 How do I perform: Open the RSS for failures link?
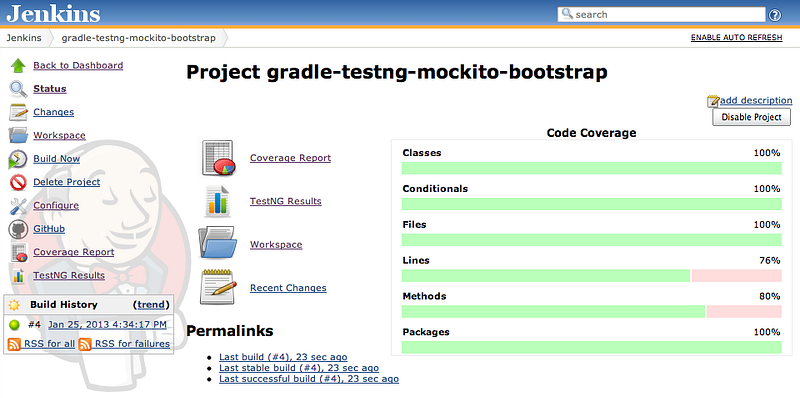coord(132,344)
